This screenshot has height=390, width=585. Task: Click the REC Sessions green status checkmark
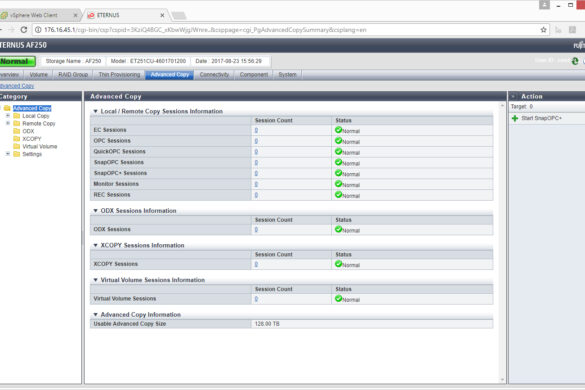pos(338,194)
